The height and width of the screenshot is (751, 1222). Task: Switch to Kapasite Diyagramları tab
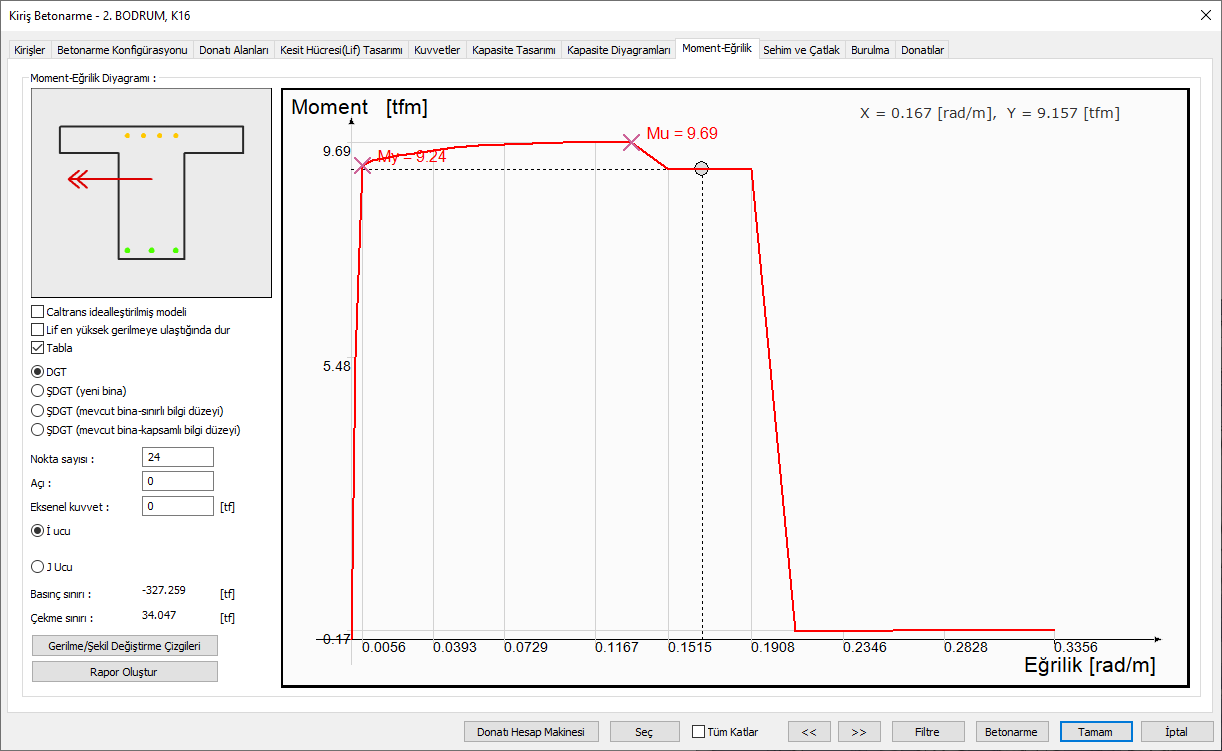point(618,50)
